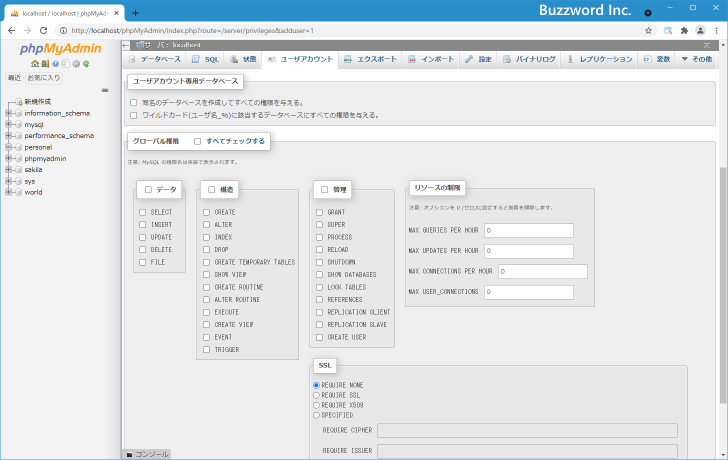The height and width of the screenshot is (460, 728).
Task: Switch to the インポート tab
Action: point(431,59)
